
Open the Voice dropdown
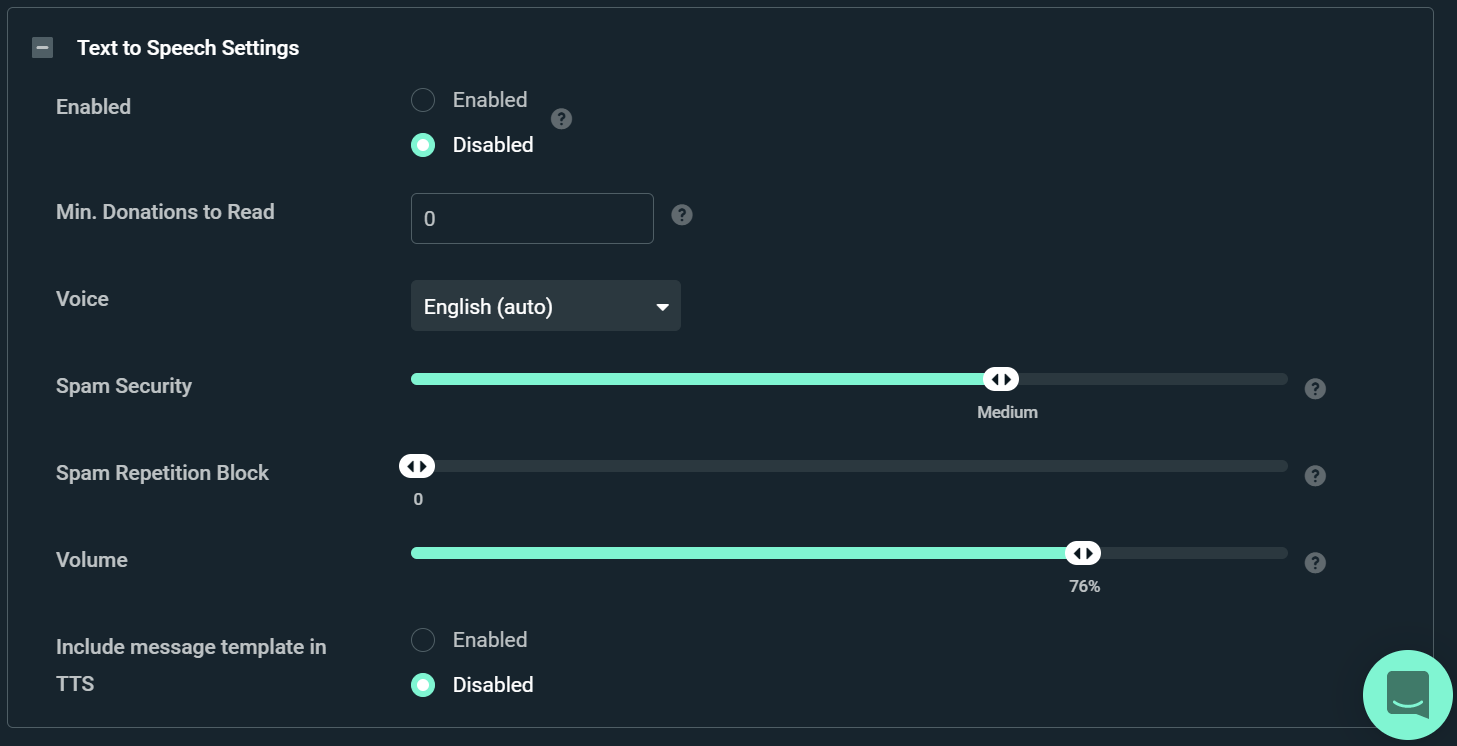pyautogui.click(x=545, y=305)
